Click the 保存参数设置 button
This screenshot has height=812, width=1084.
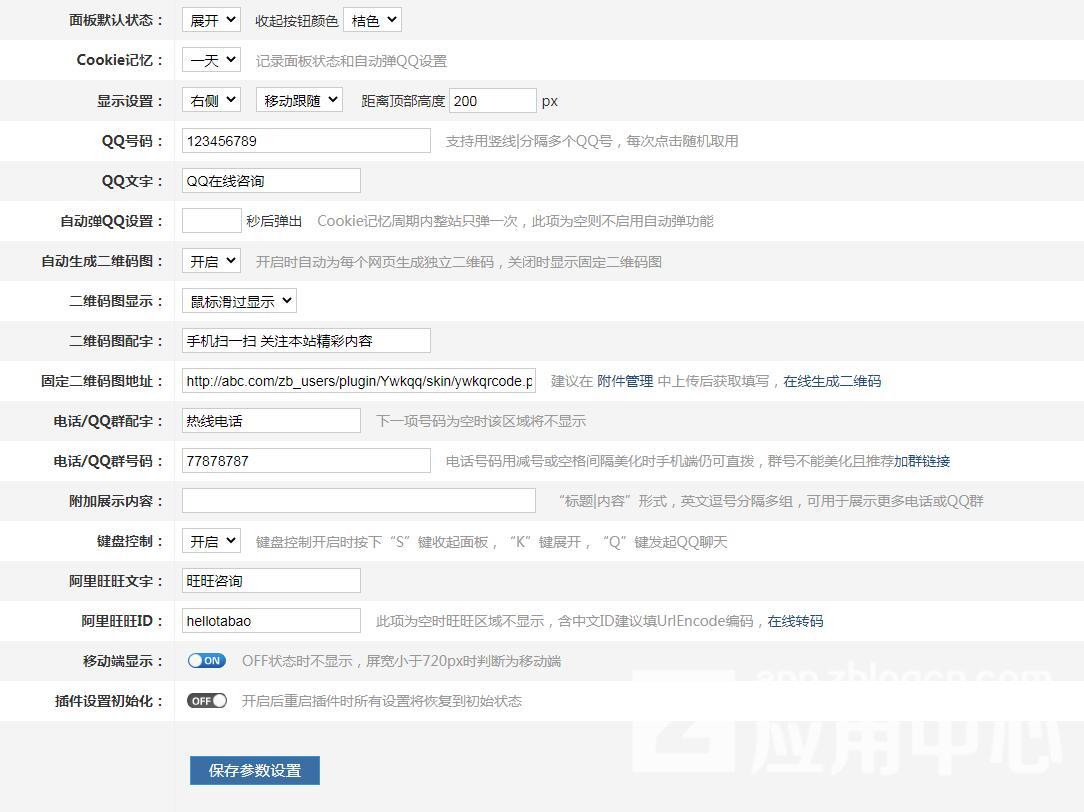coord(255,770)
